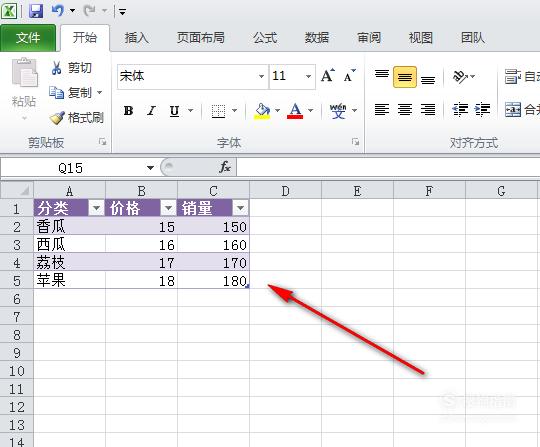
Task: Click the Merge and Center (合并) icon
Action: tap(513, 110)
